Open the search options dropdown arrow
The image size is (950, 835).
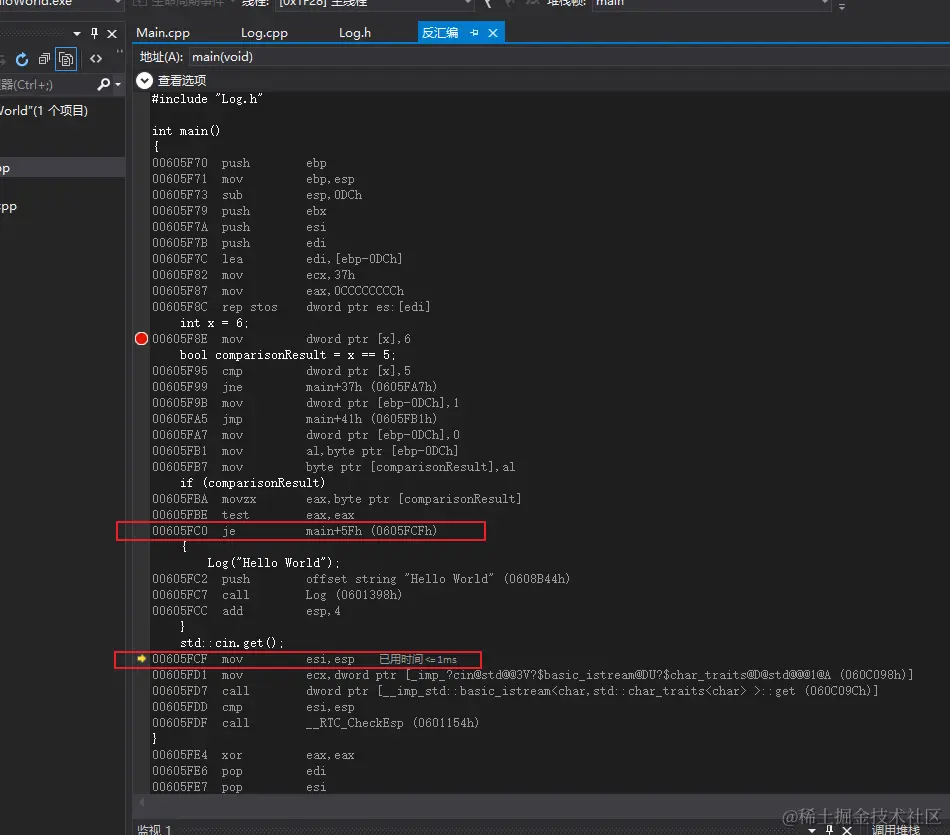(118, 84)
